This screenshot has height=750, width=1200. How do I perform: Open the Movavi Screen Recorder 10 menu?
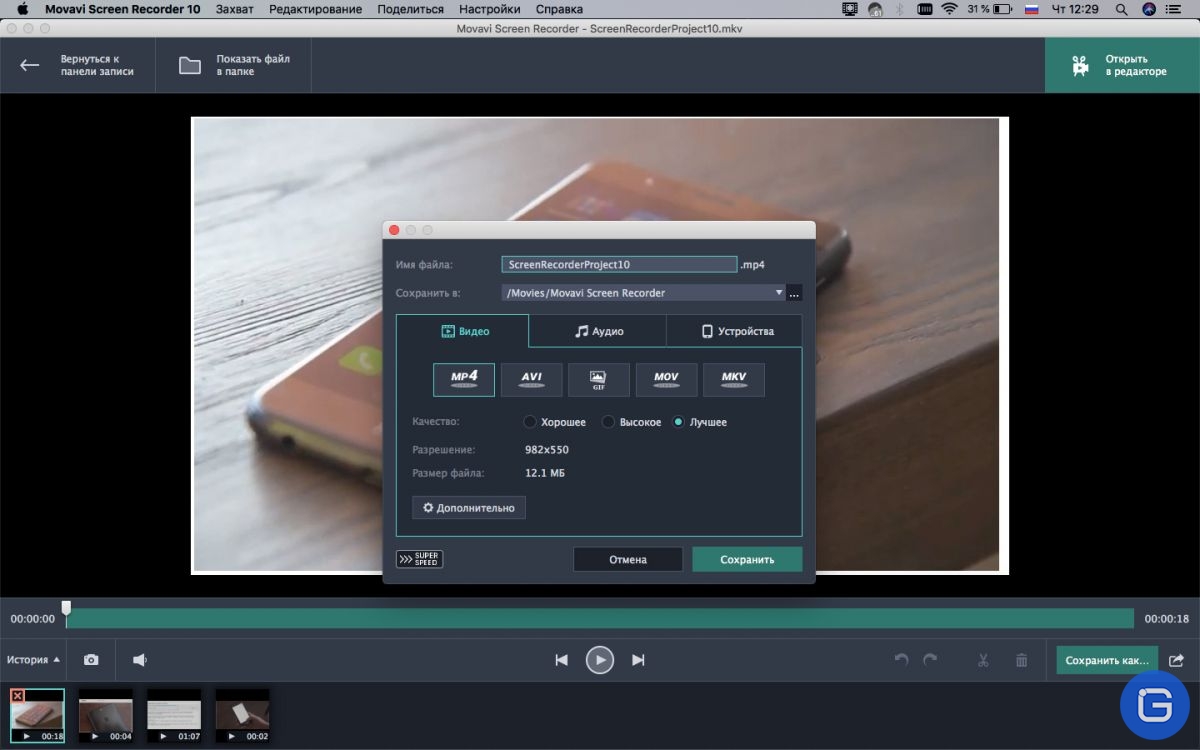pyautogui.click(x=122, y=9)
